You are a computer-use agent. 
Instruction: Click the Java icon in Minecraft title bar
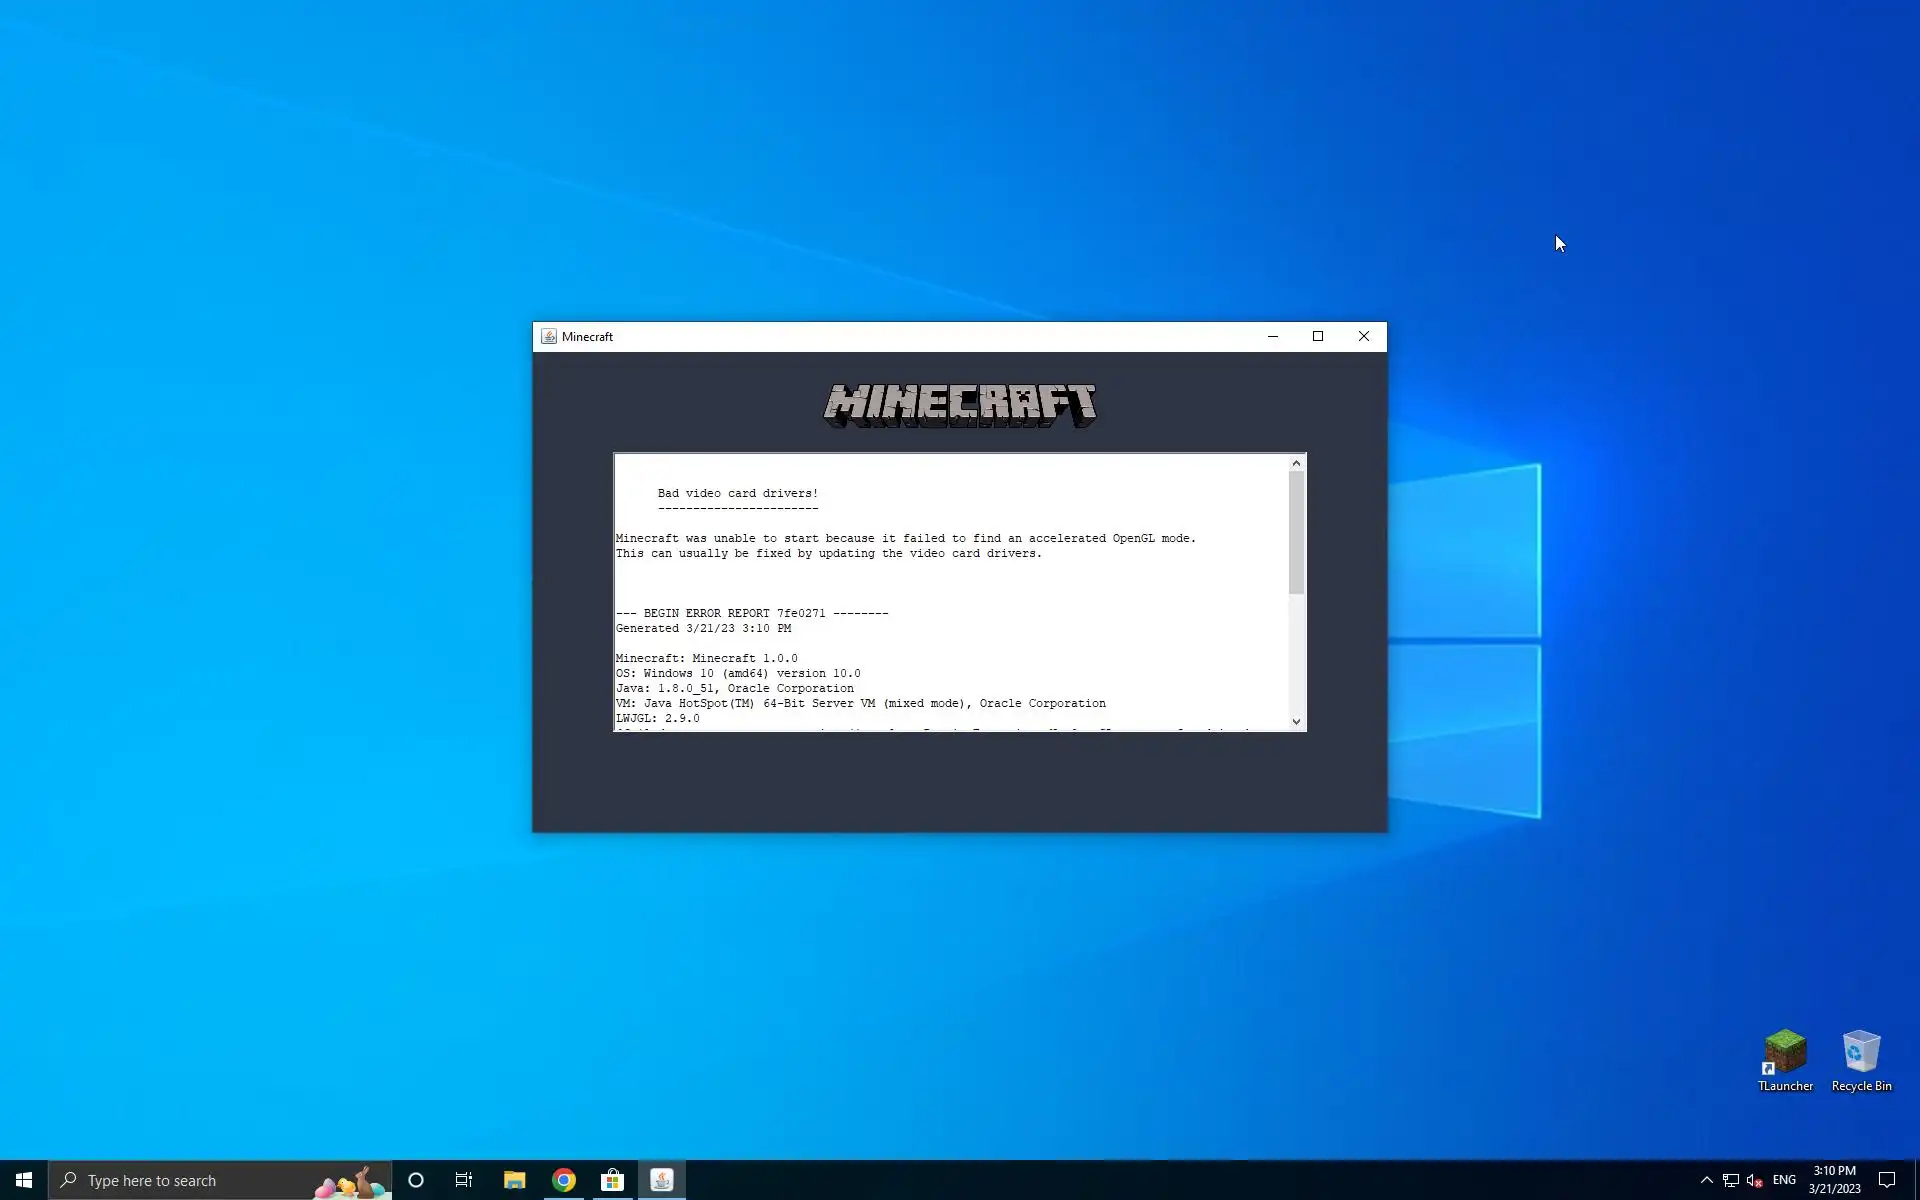(549, 337)
